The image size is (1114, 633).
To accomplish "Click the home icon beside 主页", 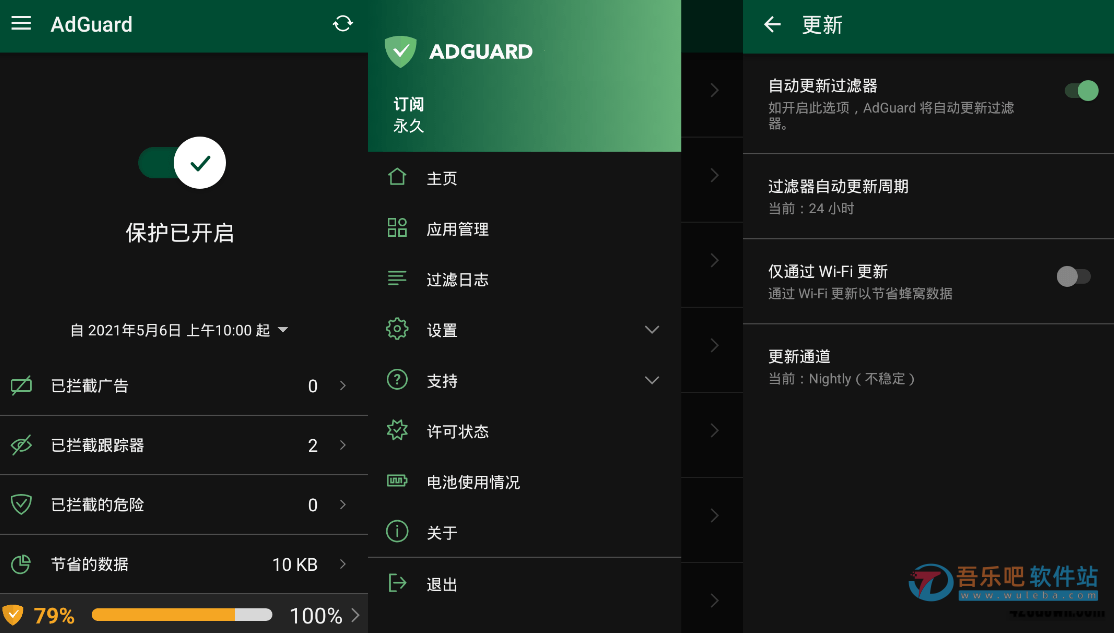I will point(397,177).
